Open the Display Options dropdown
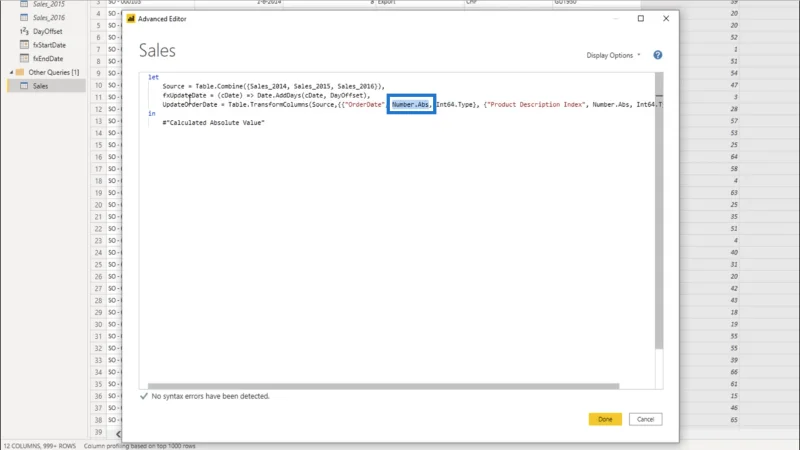The height and width of the screenshot is (450, 800). [613, 55]
